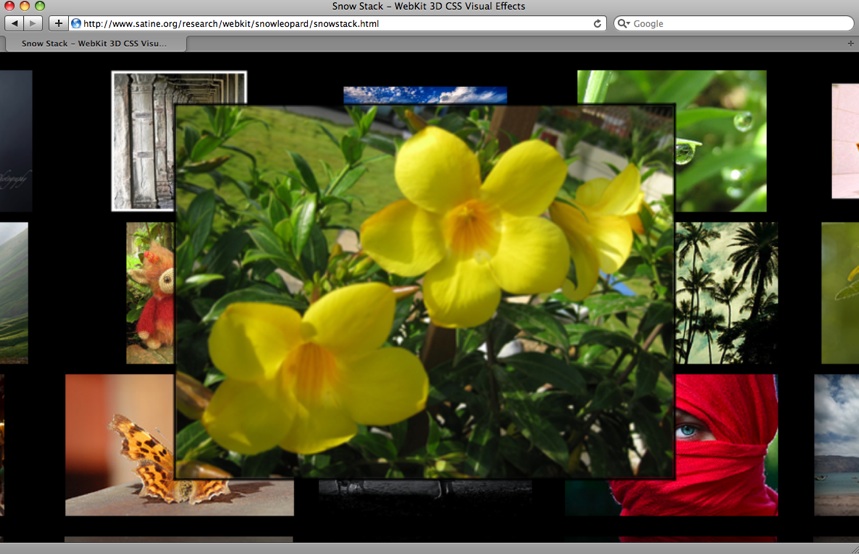Open the red veil blue eye portrait
This screenshot has width=859, height=554.
point(726,445)
